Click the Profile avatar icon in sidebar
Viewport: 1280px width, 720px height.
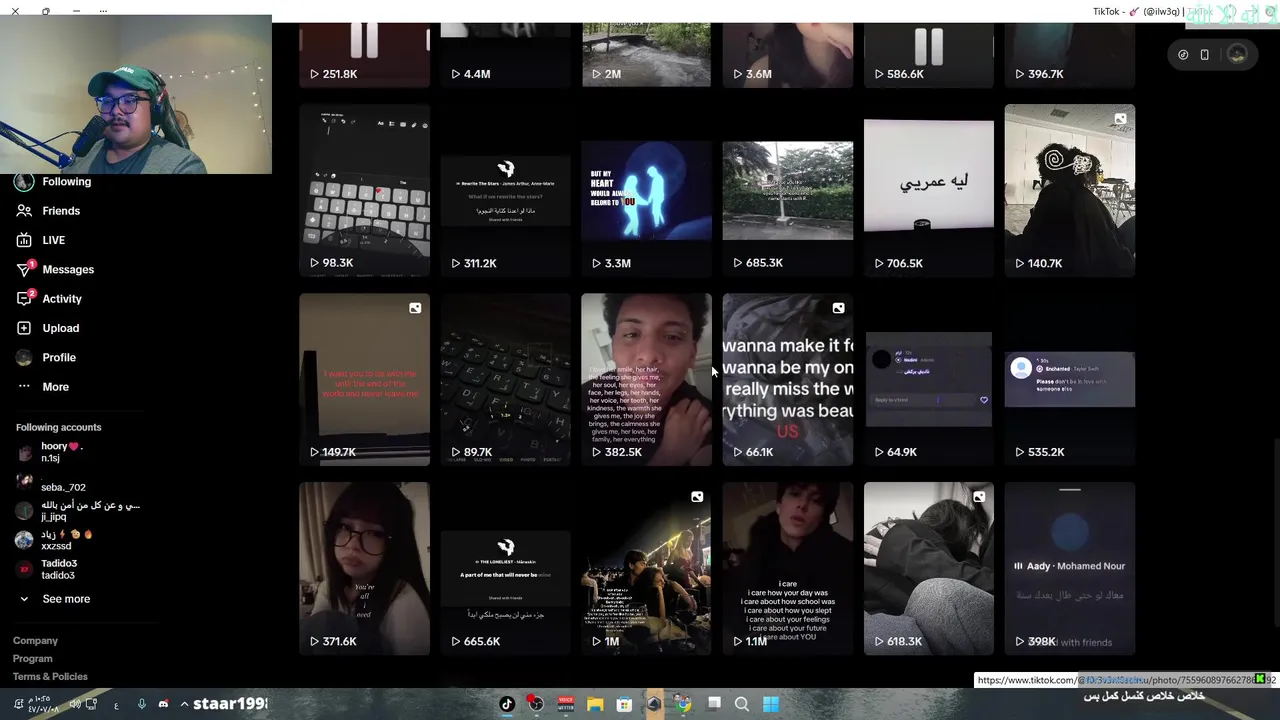click(24, 358)
